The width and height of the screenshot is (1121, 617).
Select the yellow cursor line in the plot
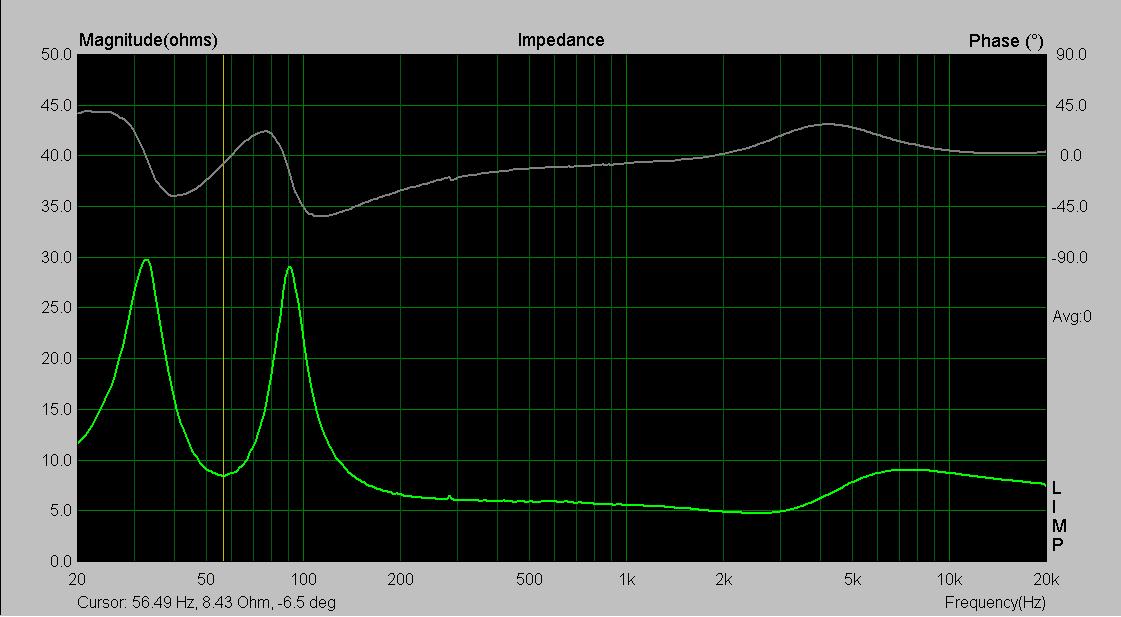224,307
